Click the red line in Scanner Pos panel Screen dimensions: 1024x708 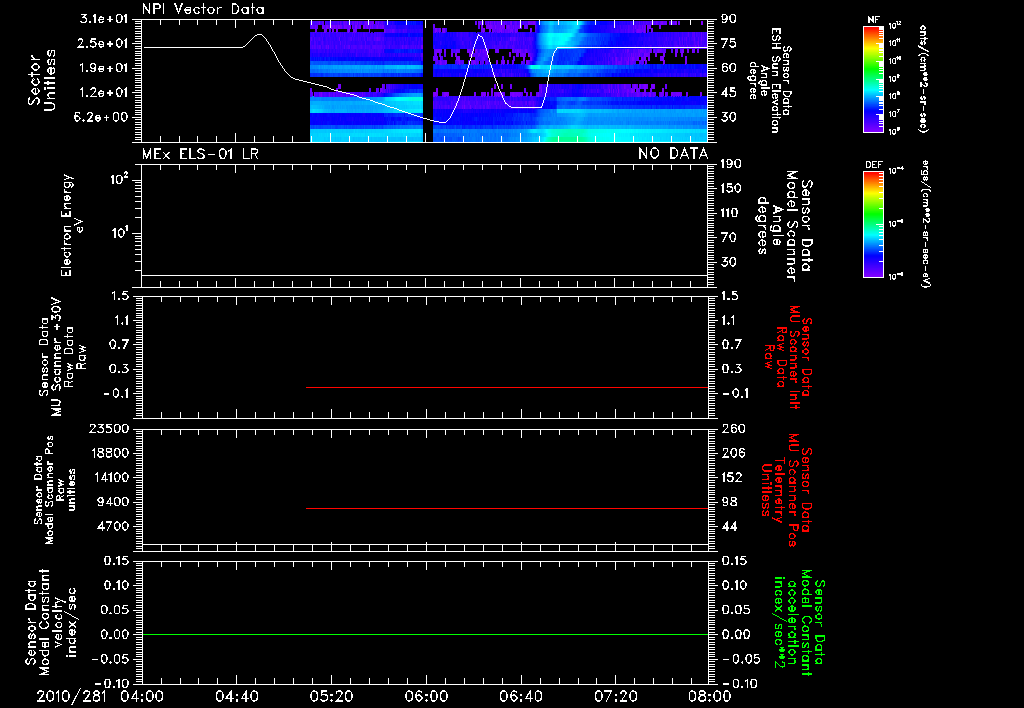click(x=507, y=508)
